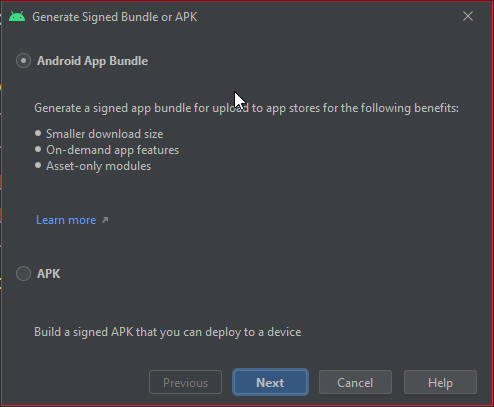Click the APK option label text

(49, 274)
